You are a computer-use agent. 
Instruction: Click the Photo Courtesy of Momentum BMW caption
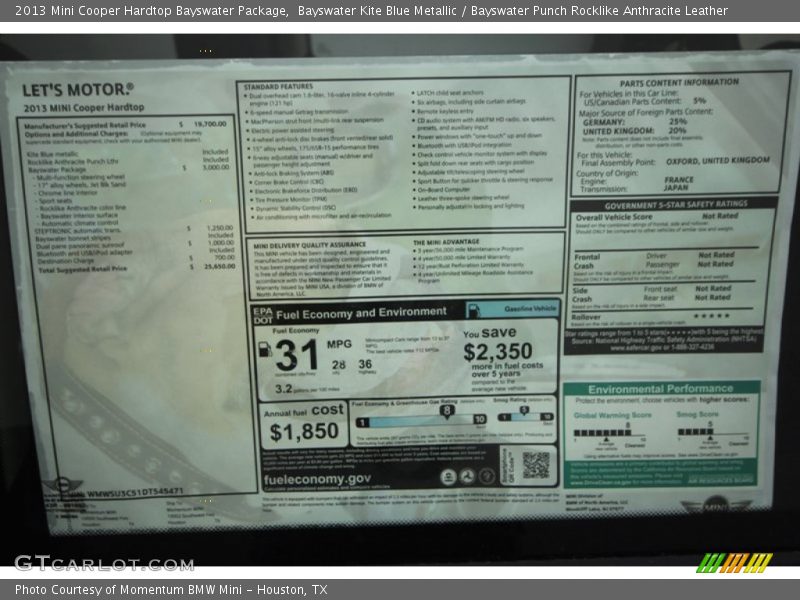(x=170, y=590)
